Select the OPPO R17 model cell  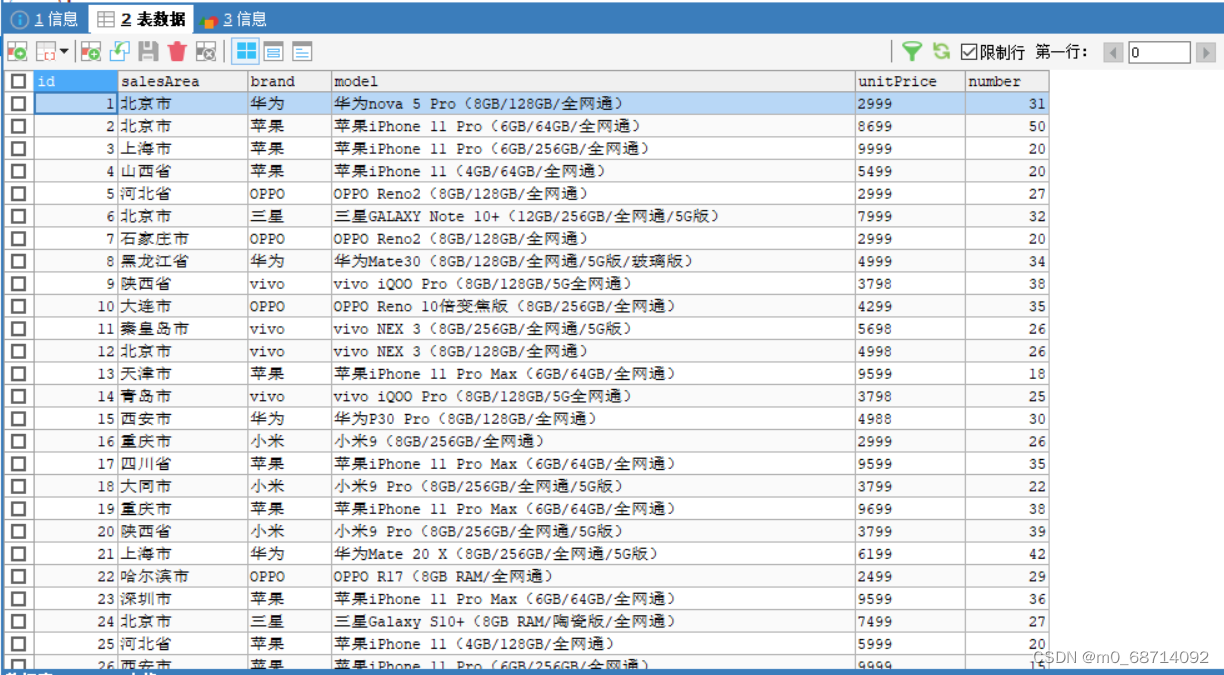point(593,576)
